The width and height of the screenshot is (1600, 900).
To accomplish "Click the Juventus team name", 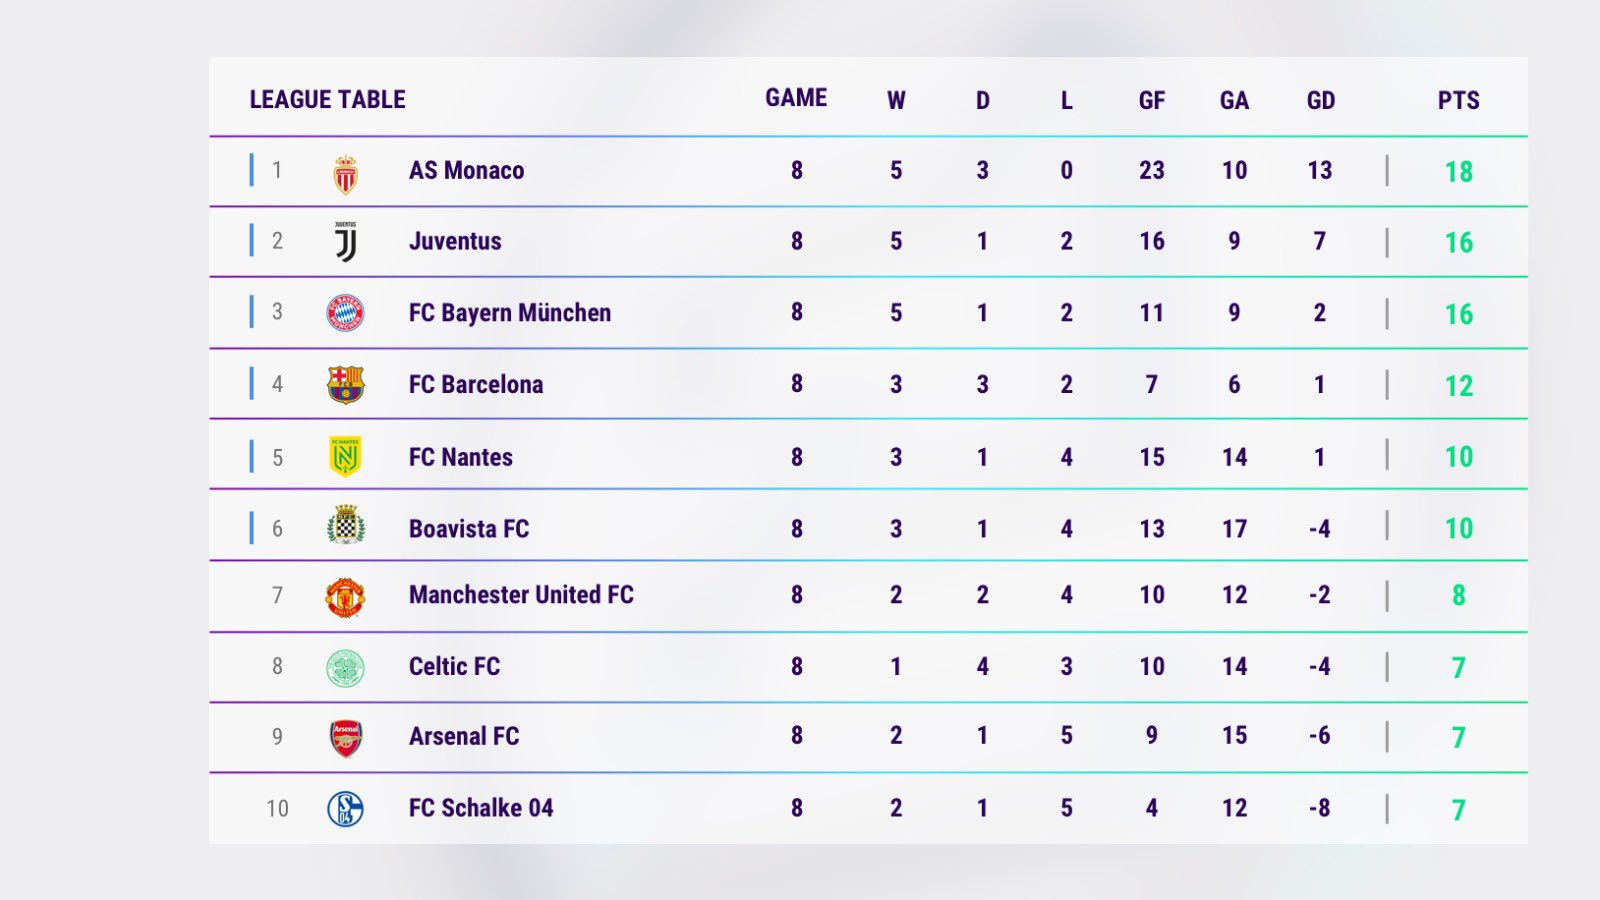I will click(455, 241).
